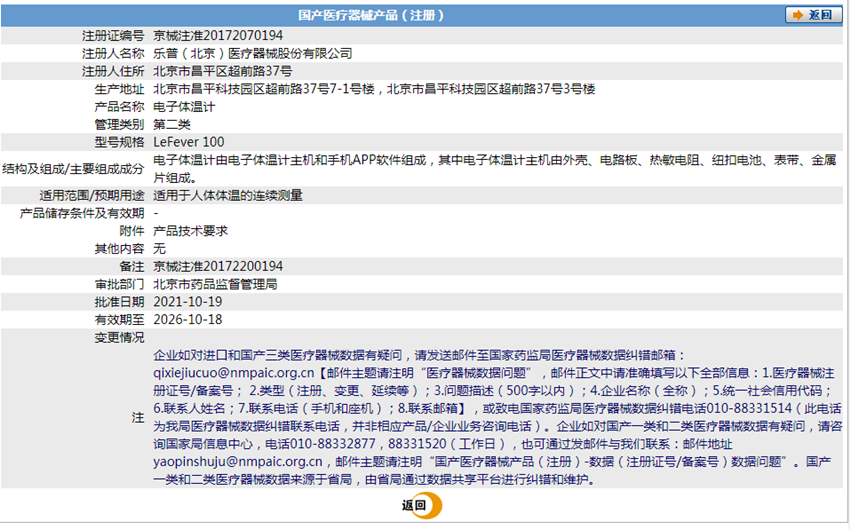Screen dimensions: 850x529
Task: Click registrant name 乐普（北京）医疗器械股份有限公司
Action: (253, 54)
